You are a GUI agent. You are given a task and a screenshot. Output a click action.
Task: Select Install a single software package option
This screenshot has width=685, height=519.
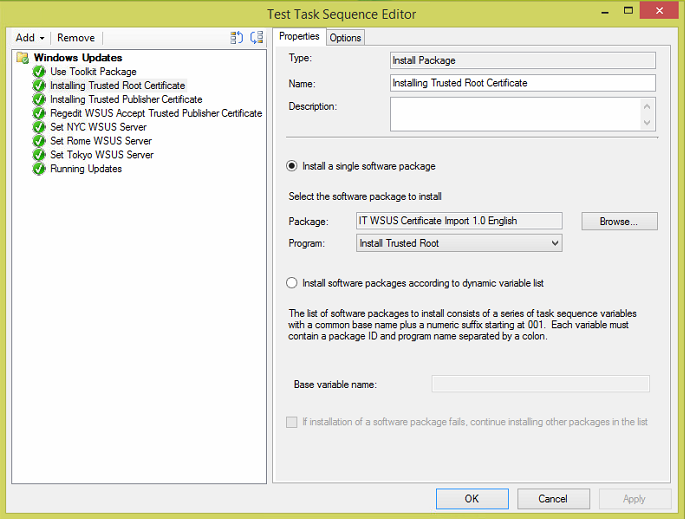point(292,166)
